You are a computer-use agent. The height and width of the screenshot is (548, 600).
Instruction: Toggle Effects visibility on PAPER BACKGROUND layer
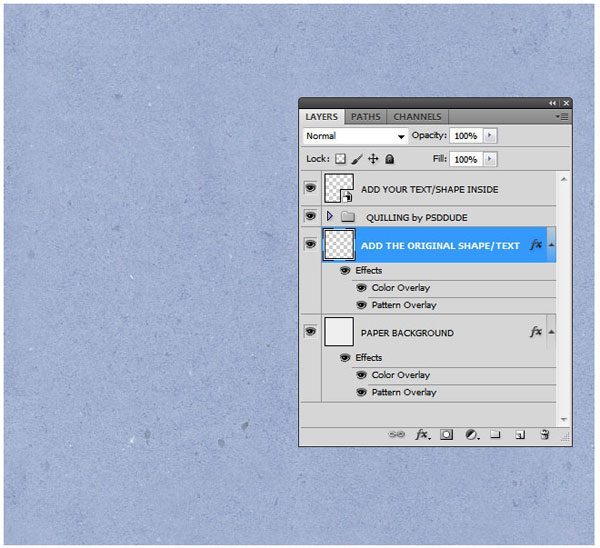(x=345, y=358)
